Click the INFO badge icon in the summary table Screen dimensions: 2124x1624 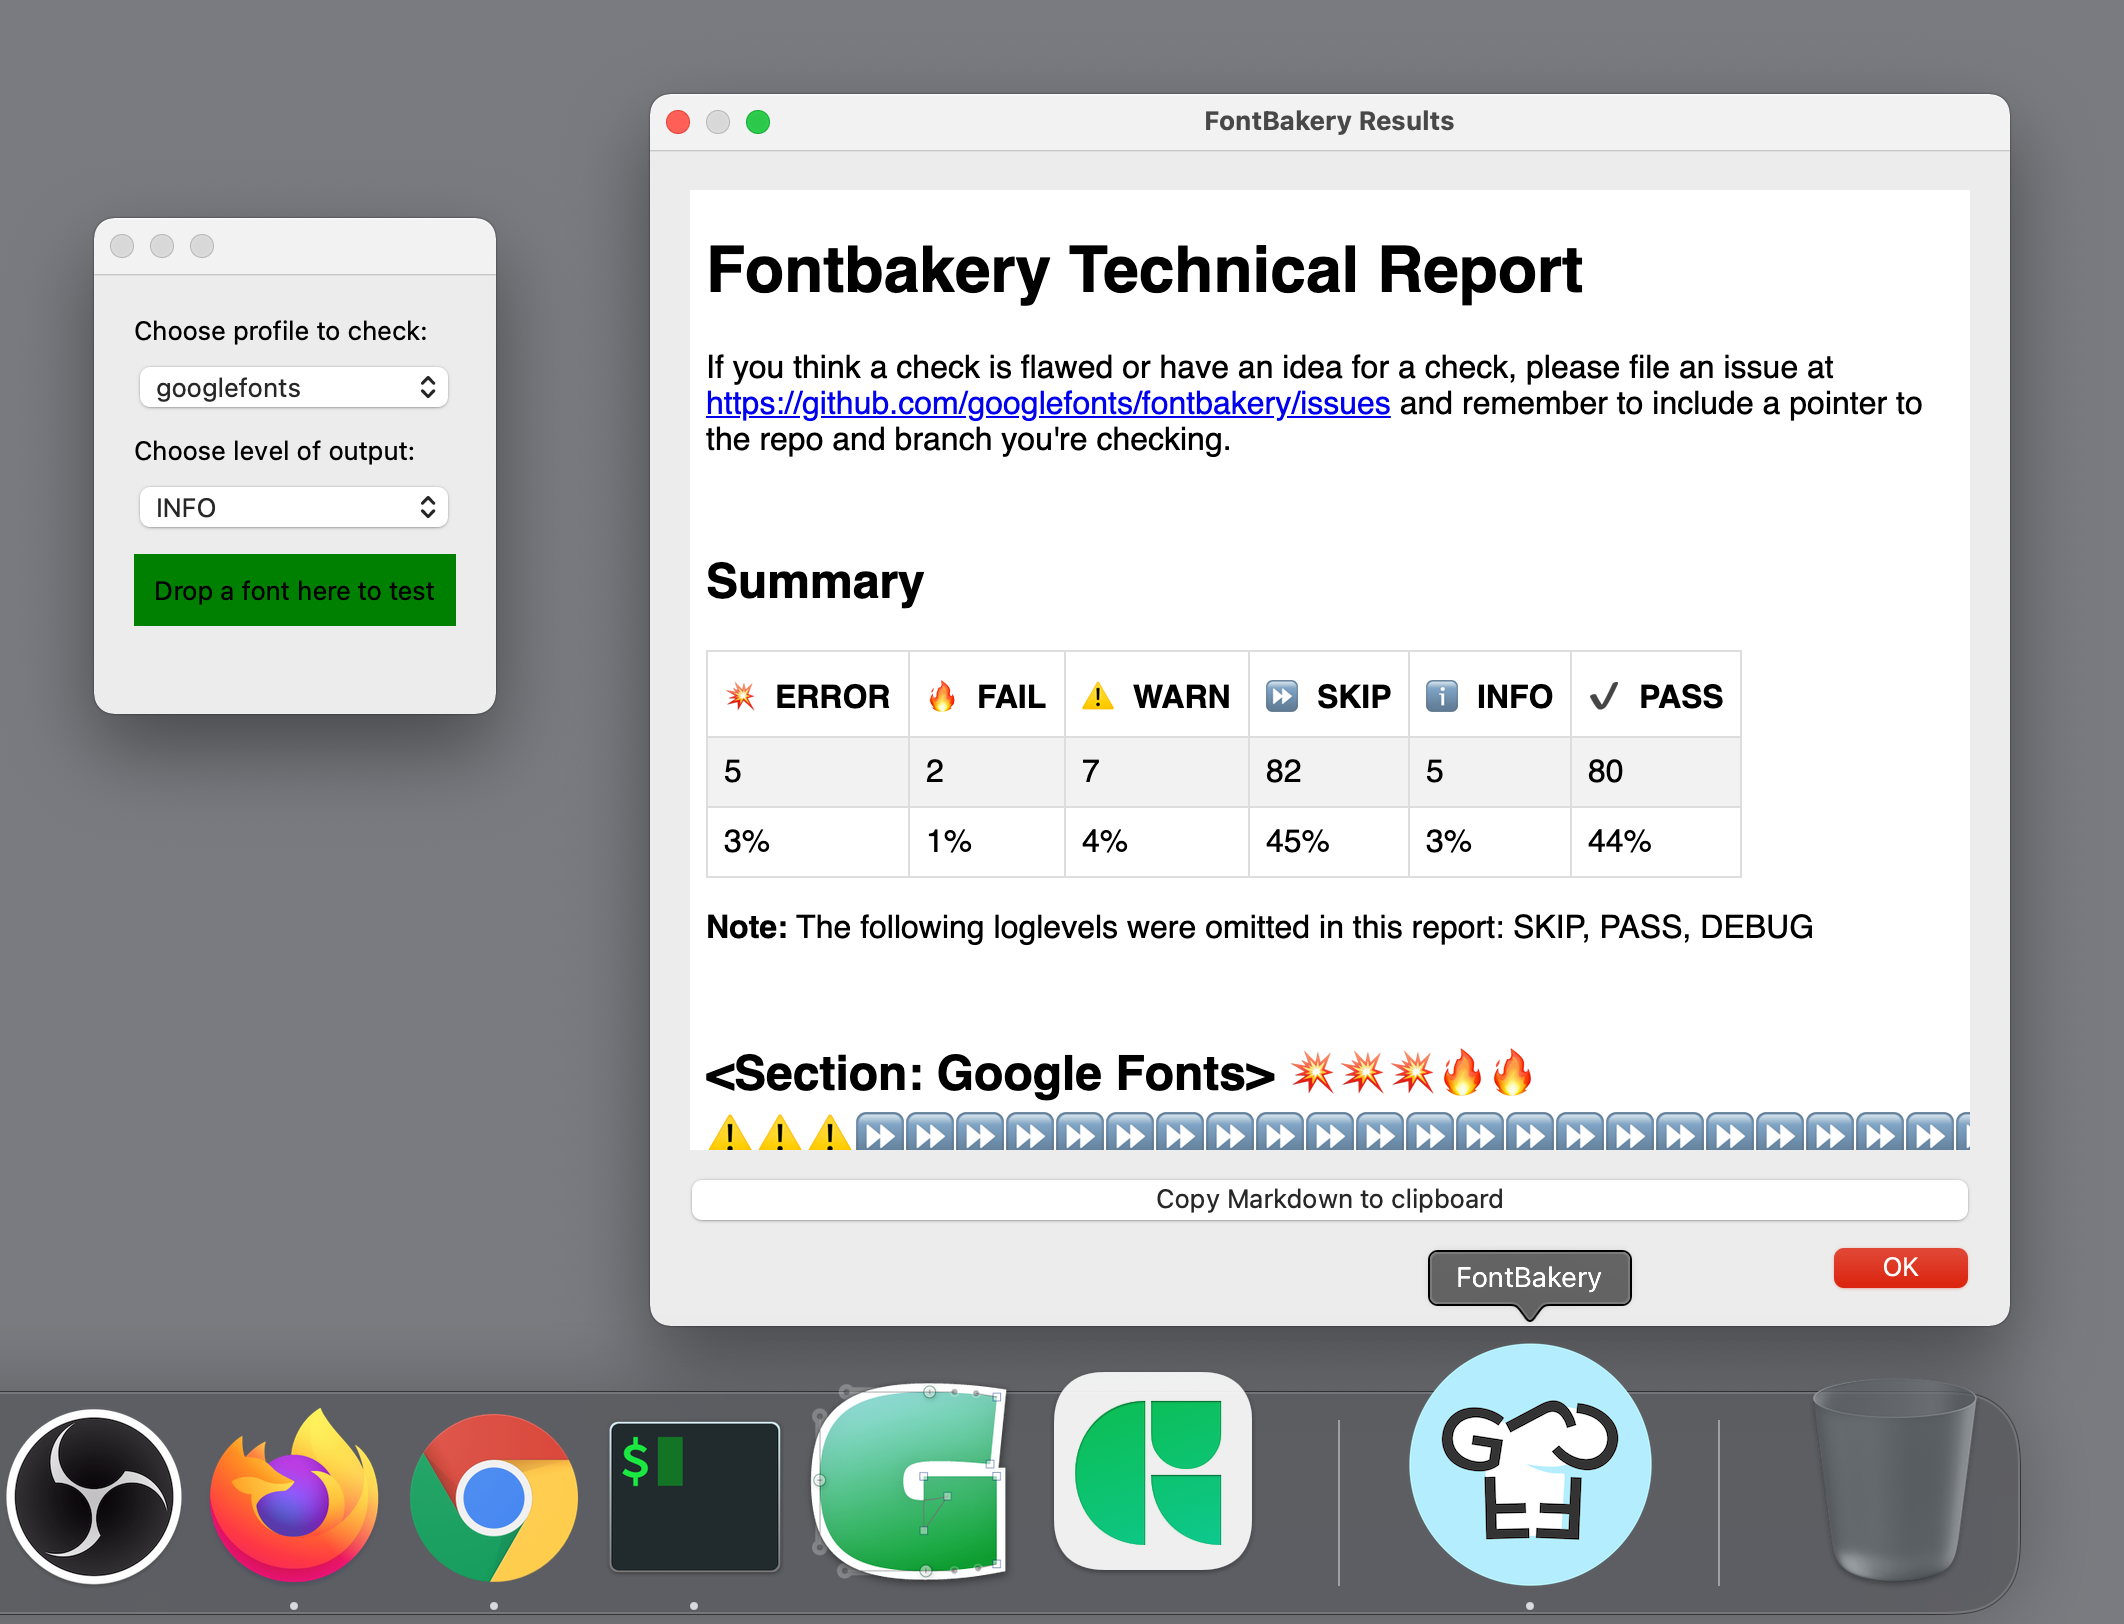coord(1440,696)
